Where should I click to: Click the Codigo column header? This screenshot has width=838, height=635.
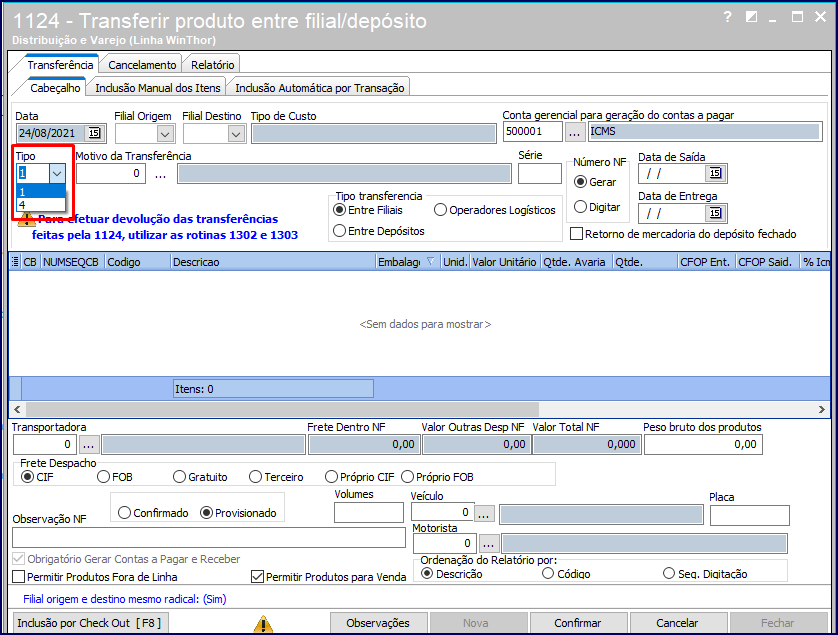tap(138, 262)
